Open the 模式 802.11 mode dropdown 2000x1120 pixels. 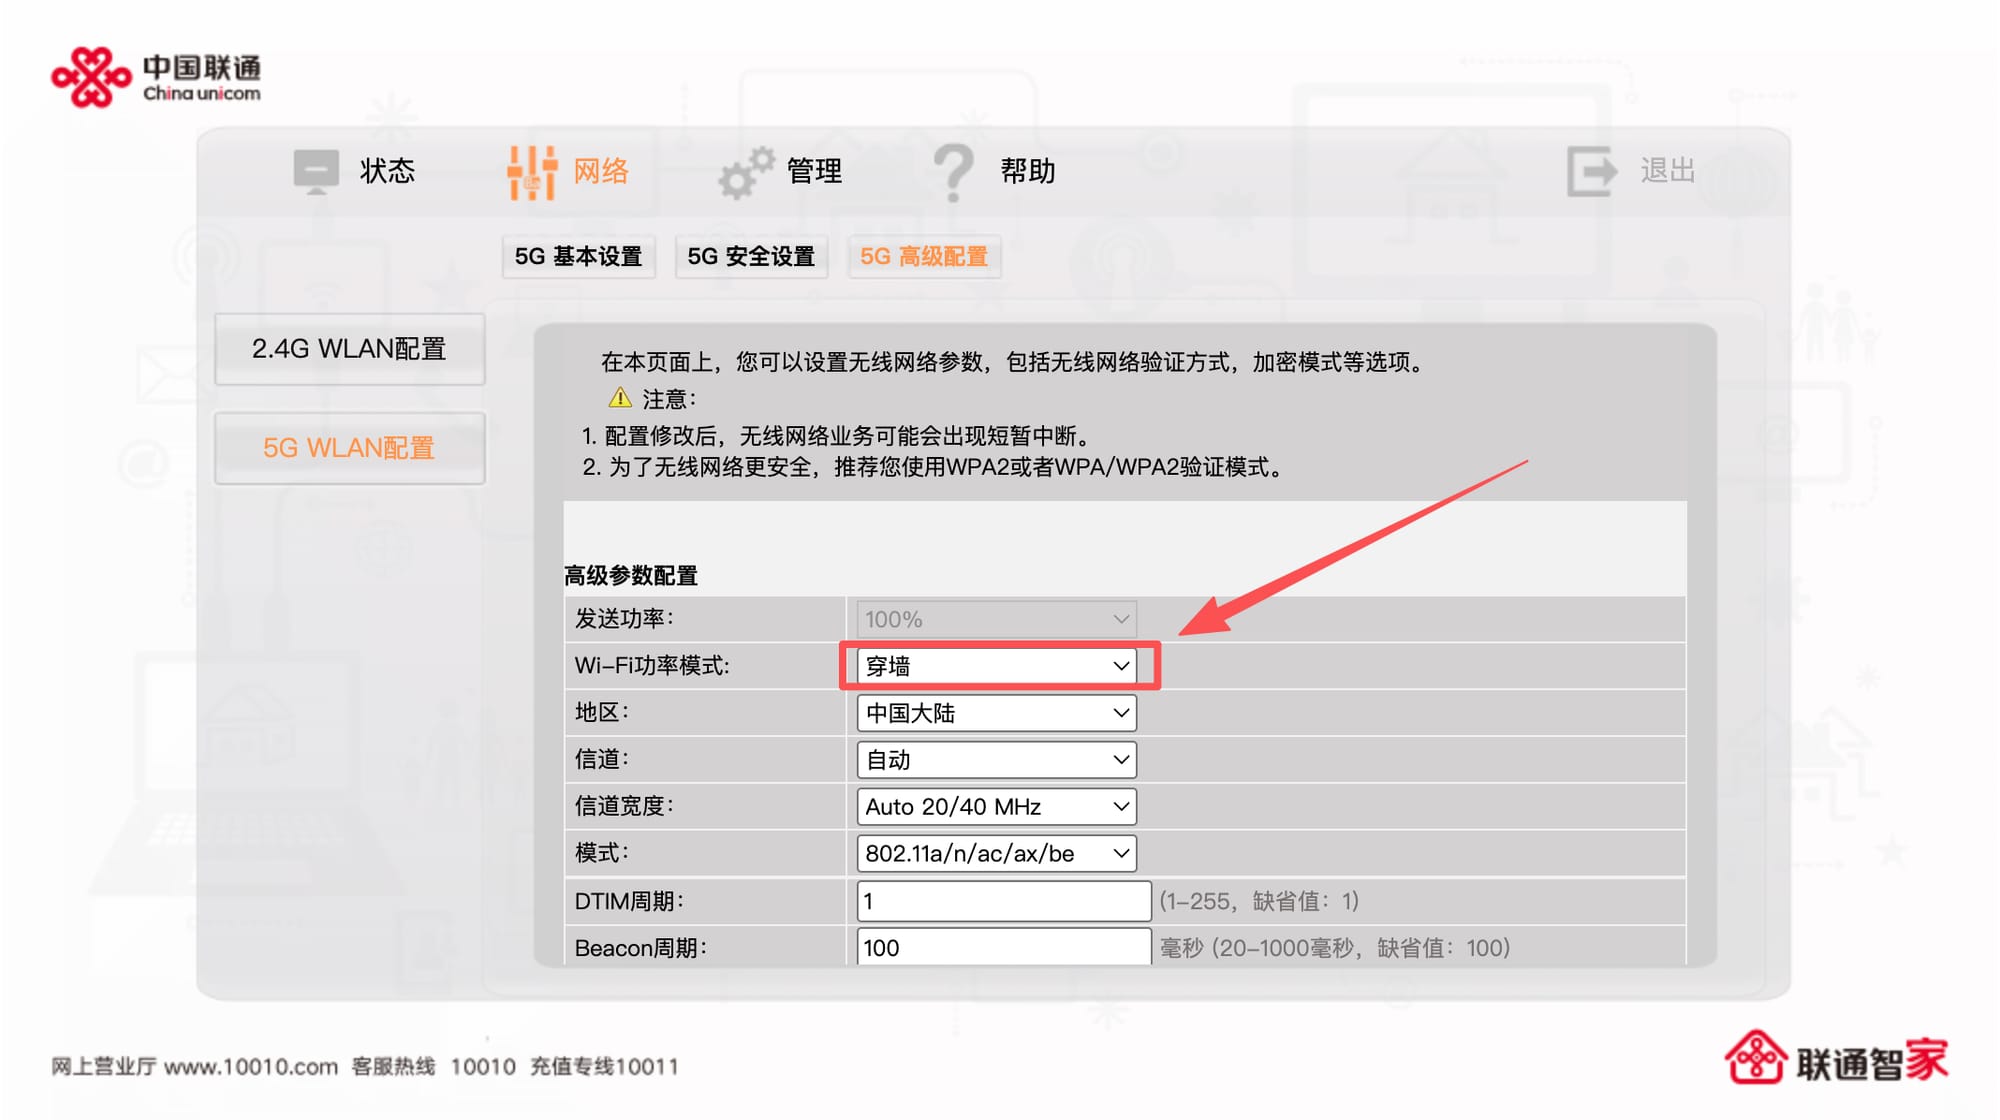pos(996,853)
